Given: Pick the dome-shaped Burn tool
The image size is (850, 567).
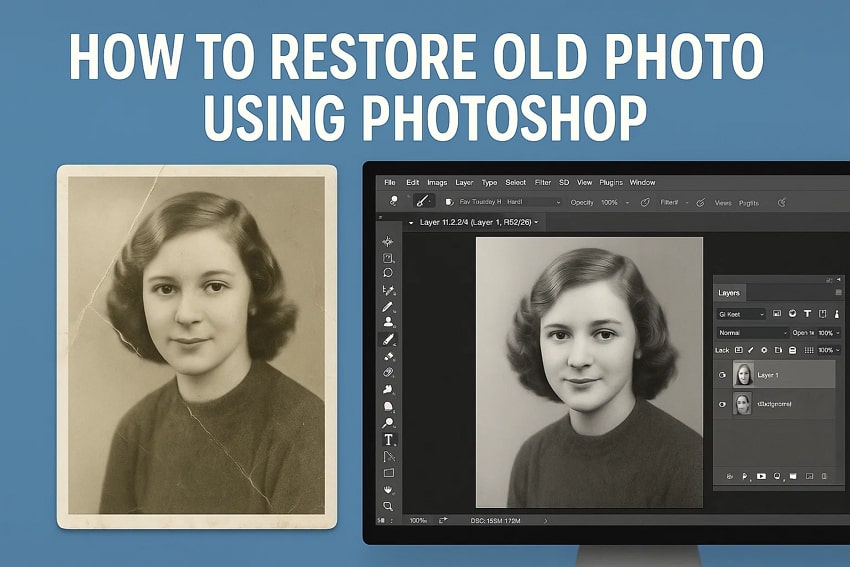Looking at the screenshot, I should click(388, 406).
